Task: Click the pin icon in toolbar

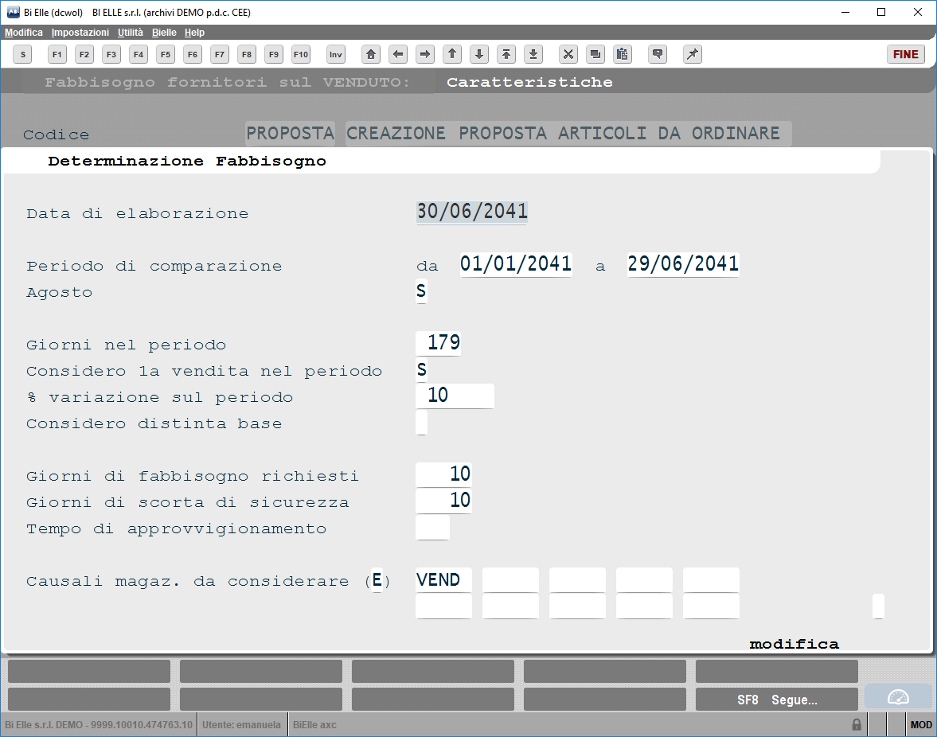Action: (692, 54)
